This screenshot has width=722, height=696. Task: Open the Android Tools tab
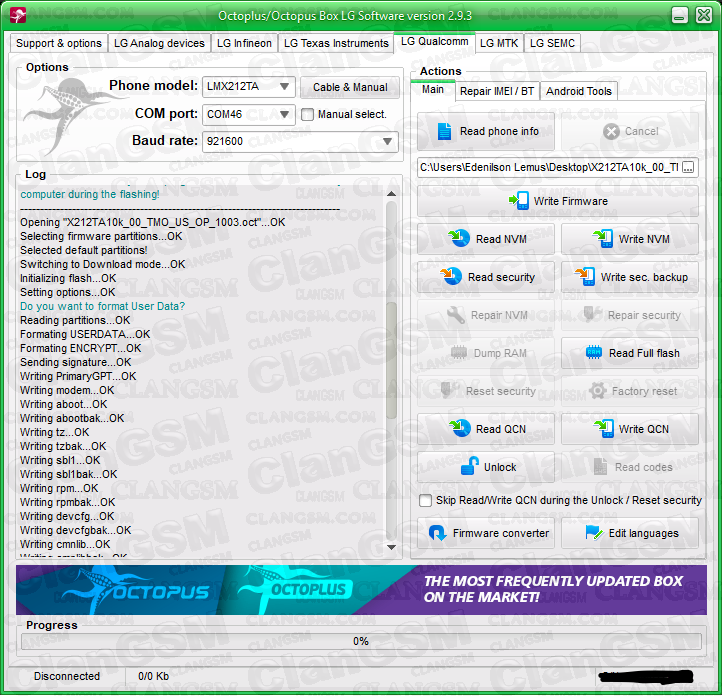(x=578, y=91)
